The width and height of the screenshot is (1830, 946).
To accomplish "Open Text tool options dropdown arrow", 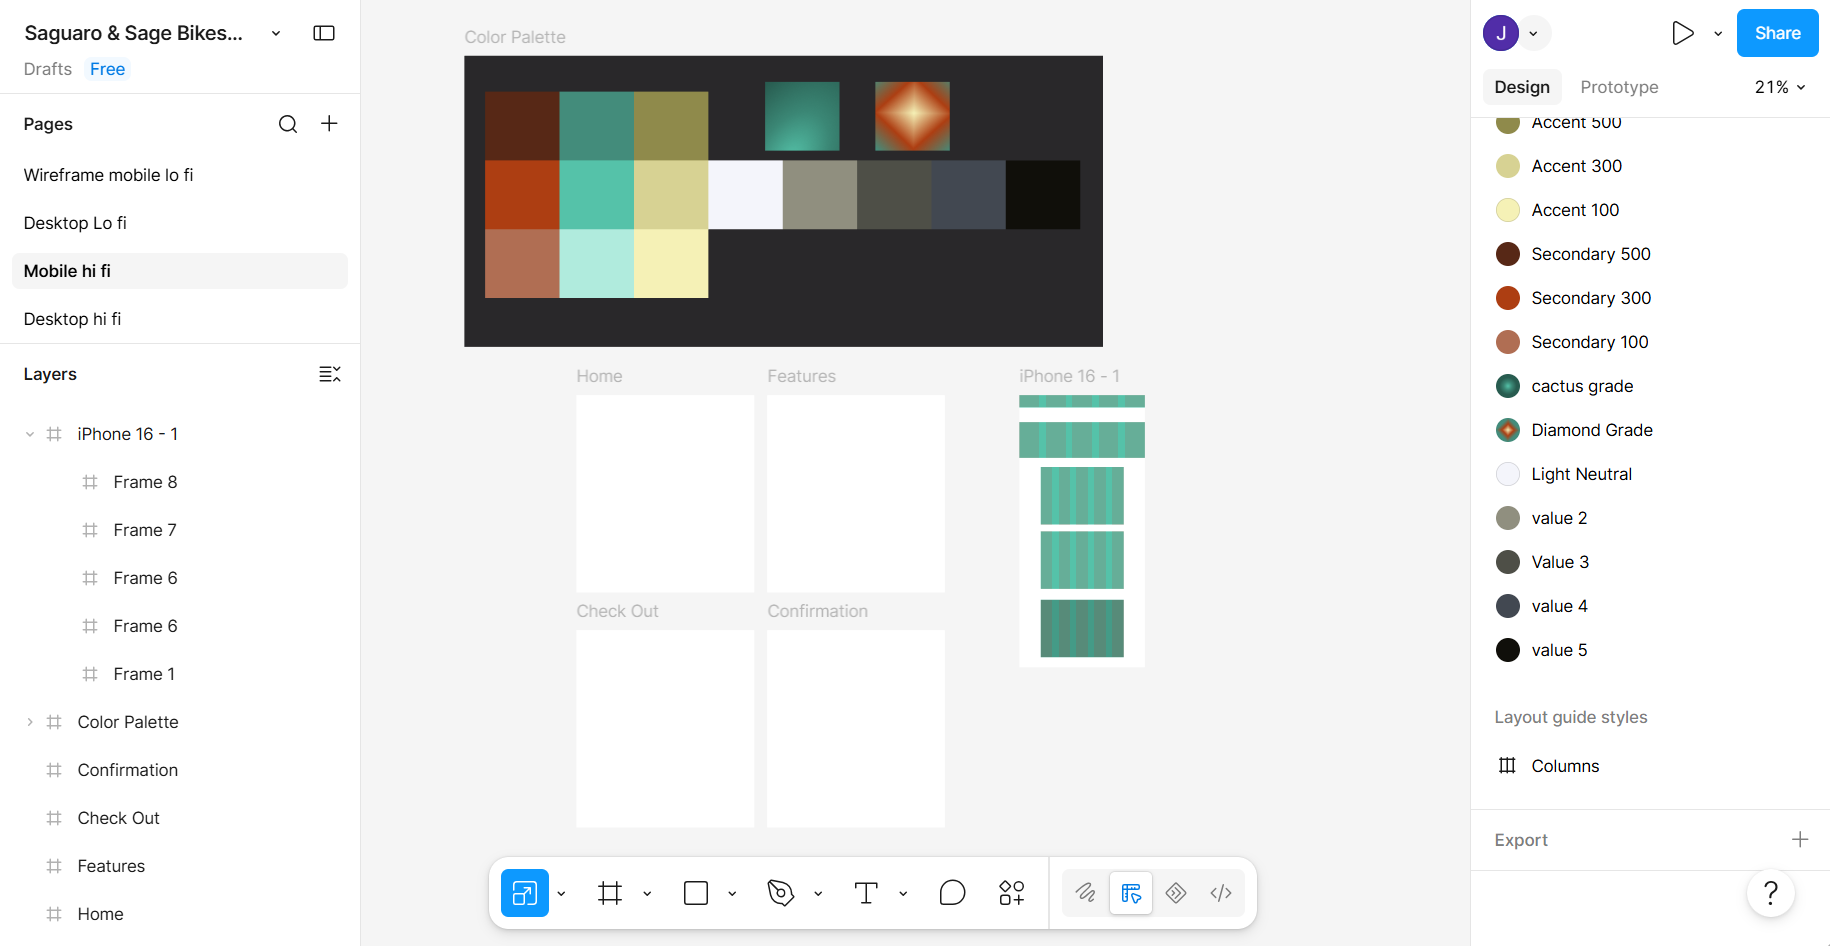I will [x=903, y=893].
